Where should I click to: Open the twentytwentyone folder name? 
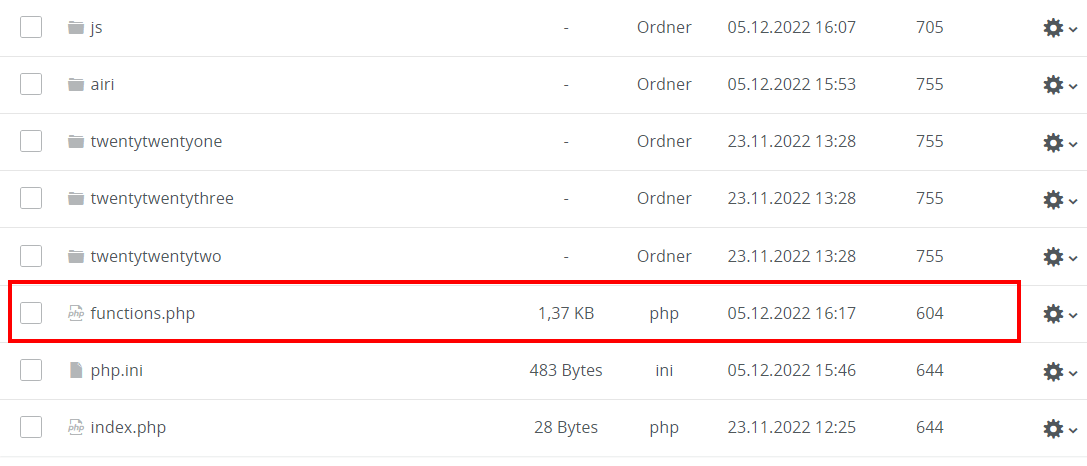pos(156,142)
